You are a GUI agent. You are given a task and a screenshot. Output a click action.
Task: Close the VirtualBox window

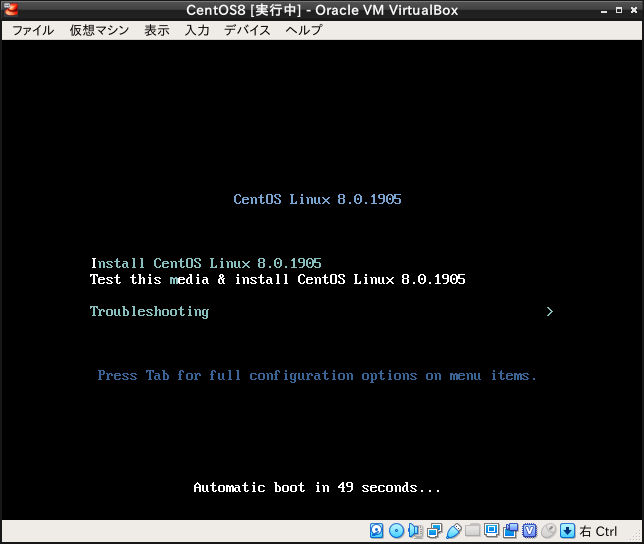634,10
